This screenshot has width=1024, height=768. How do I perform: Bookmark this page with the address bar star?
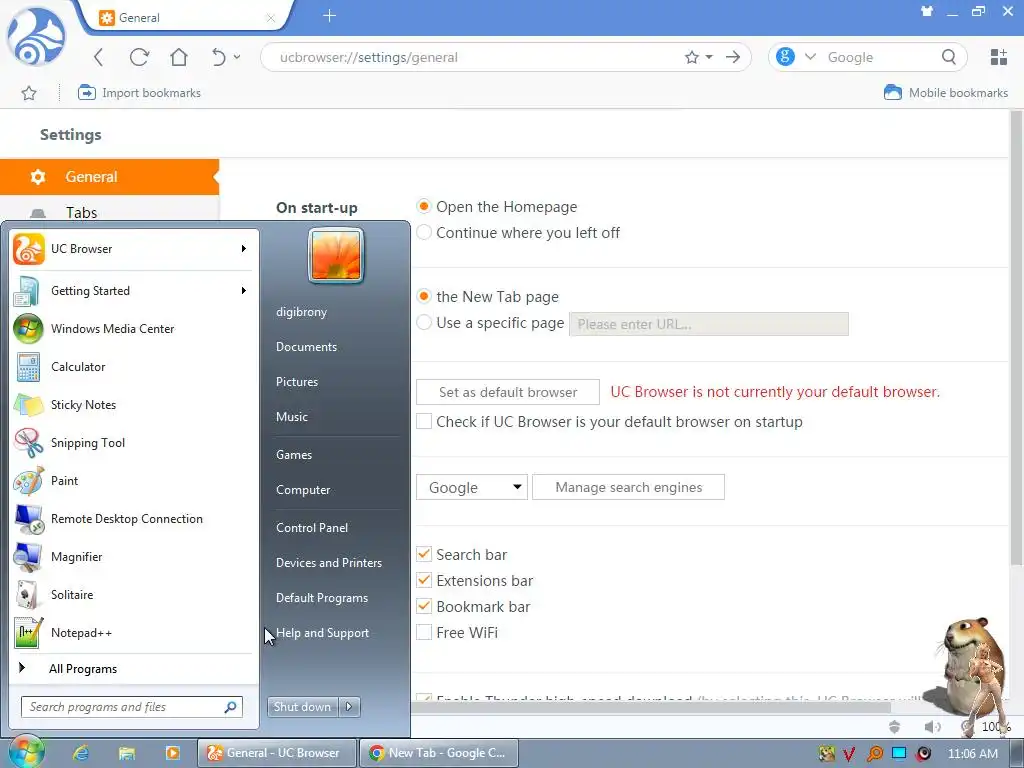[x=692, y=57]
